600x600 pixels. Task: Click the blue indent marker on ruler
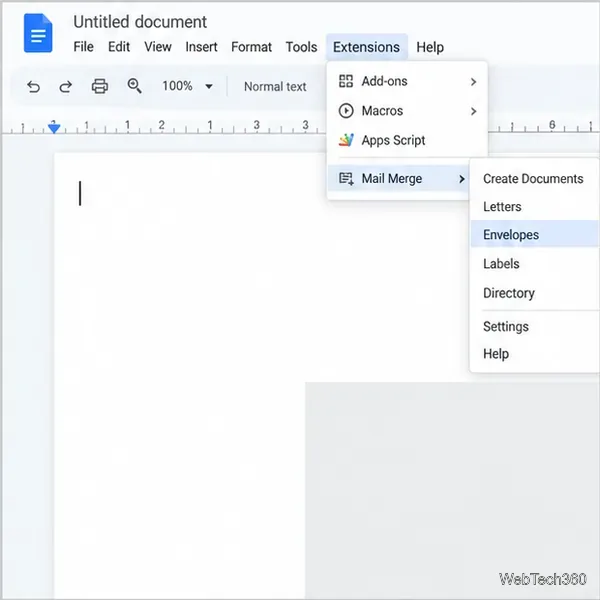(54, 127)
